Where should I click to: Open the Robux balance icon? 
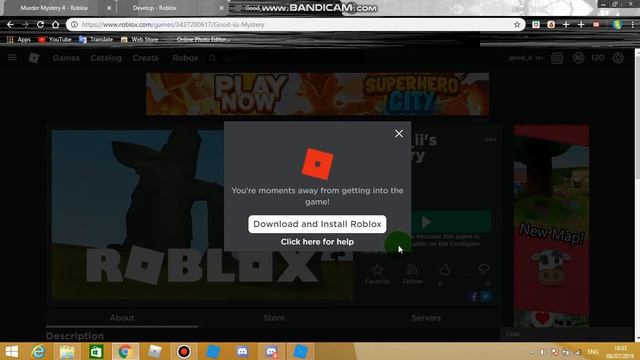pyautogui.click(x=578, y=58)
